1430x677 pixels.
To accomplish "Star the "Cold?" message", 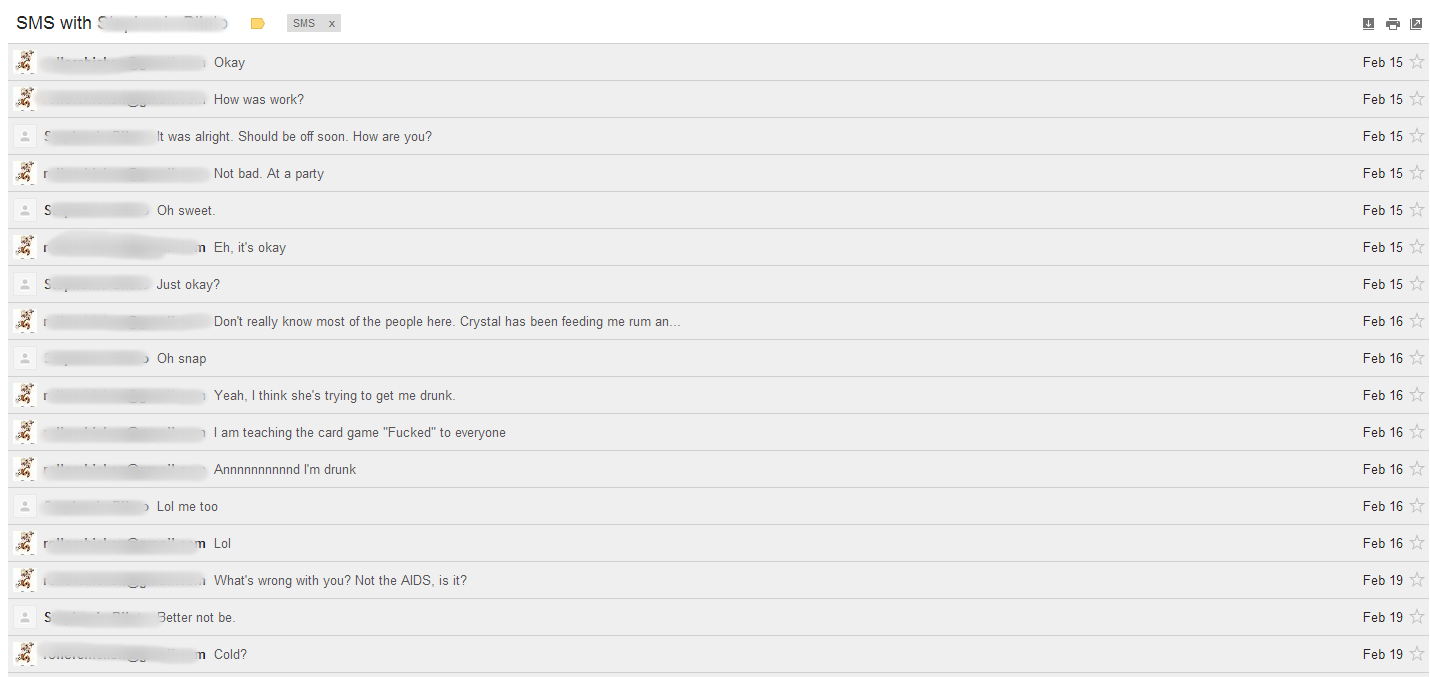I will (1417, 654).
